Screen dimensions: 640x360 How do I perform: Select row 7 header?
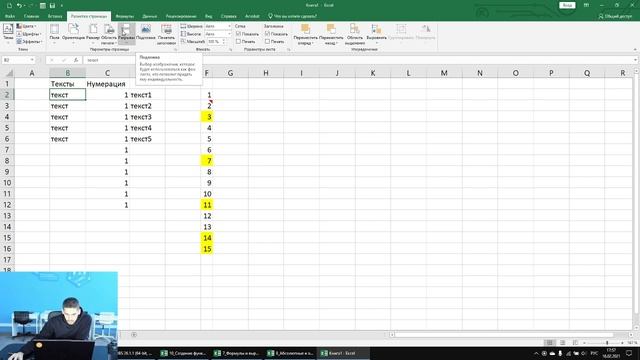(7, 150)
